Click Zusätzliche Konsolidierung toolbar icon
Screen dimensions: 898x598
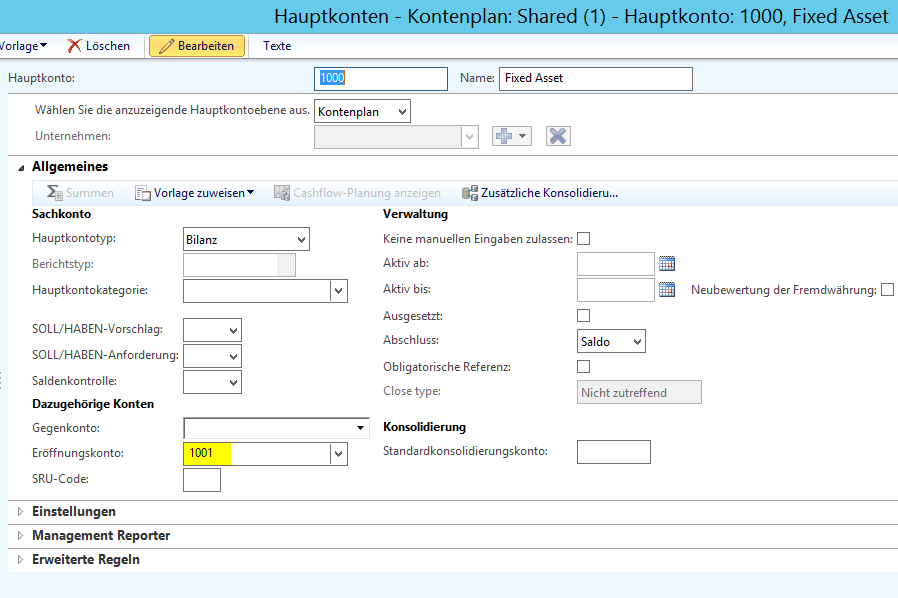(x=539, y=193)
